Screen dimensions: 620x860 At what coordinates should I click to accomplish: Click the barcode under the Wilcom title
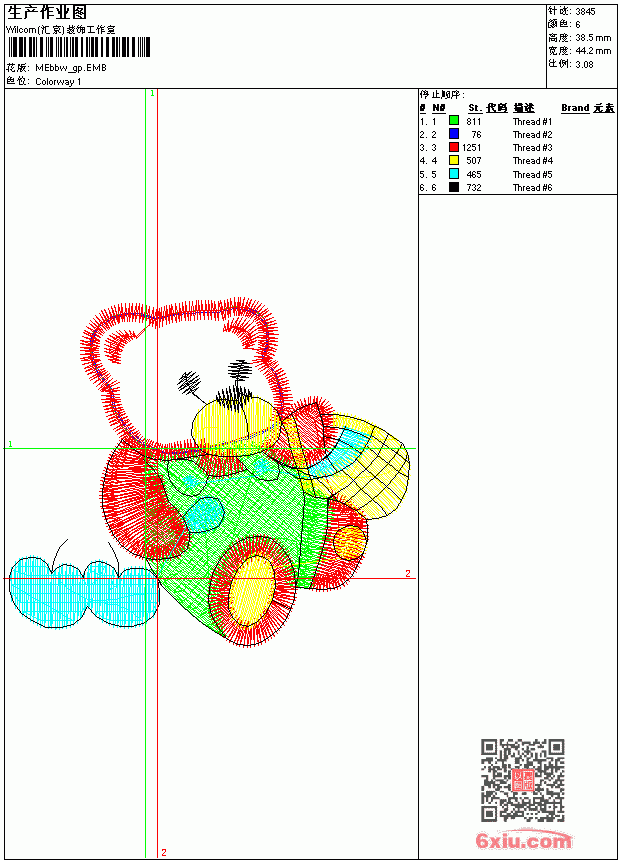pos(78,47)
